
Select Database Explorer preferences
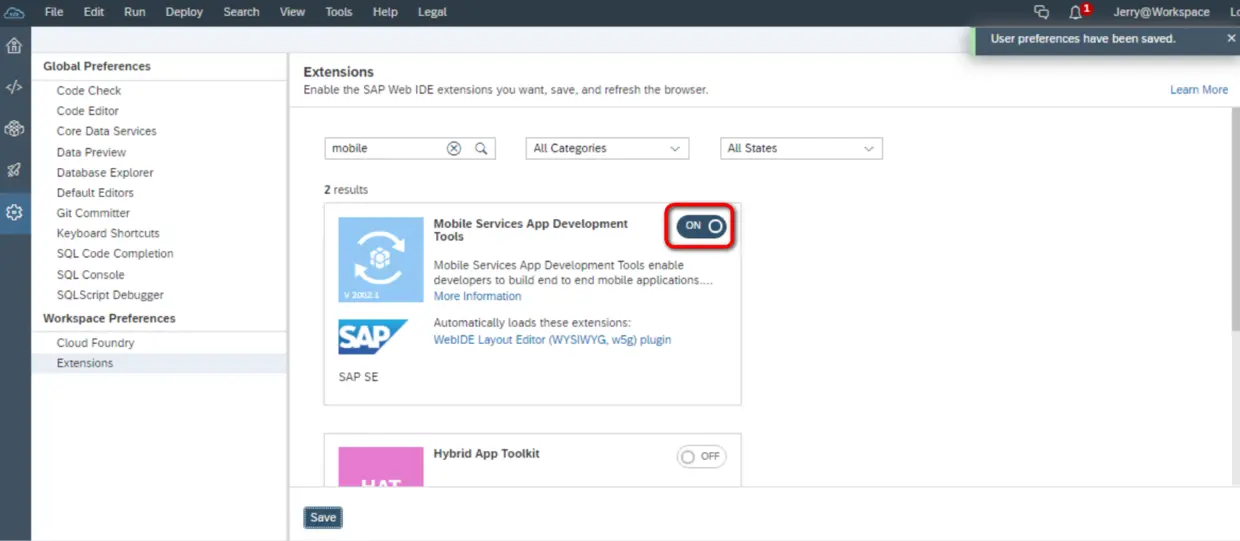coord(105,173)
